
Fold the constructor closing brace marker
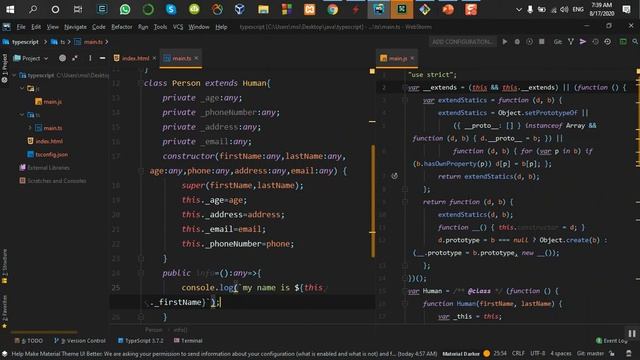tap(141, 258)
